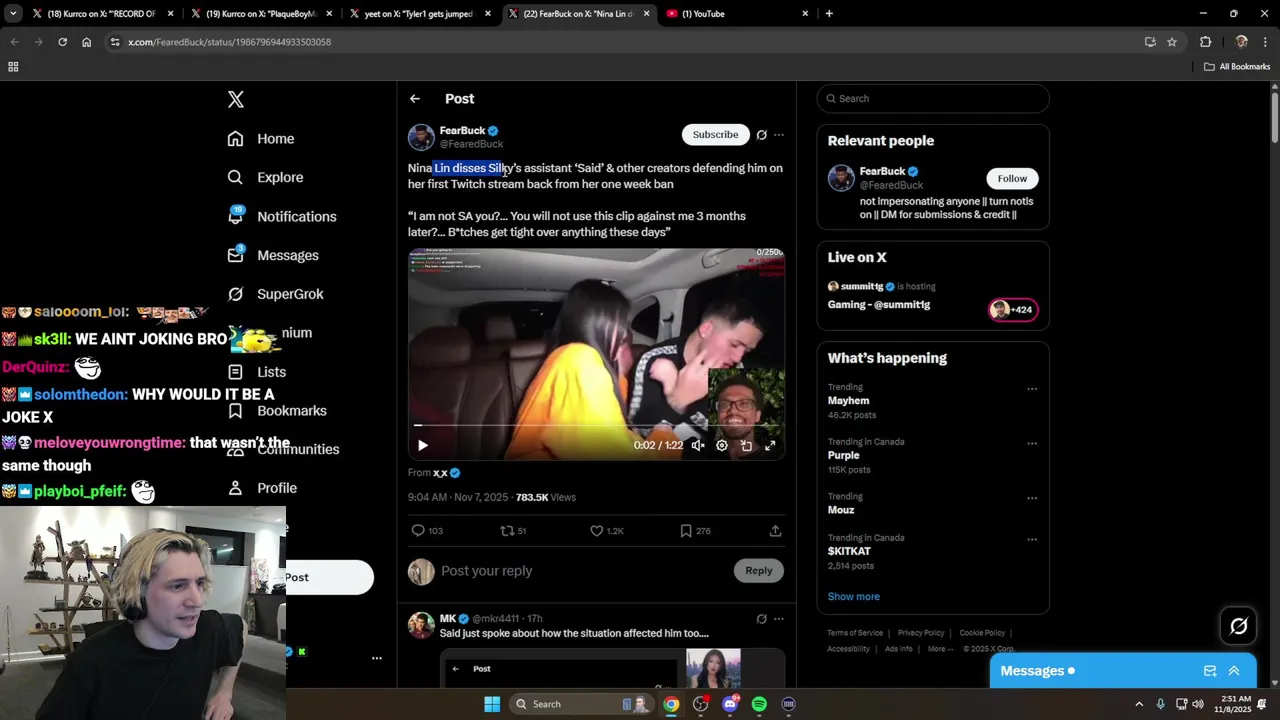Click the Reply button
The image size is (1280, 720).
(759, 571)
